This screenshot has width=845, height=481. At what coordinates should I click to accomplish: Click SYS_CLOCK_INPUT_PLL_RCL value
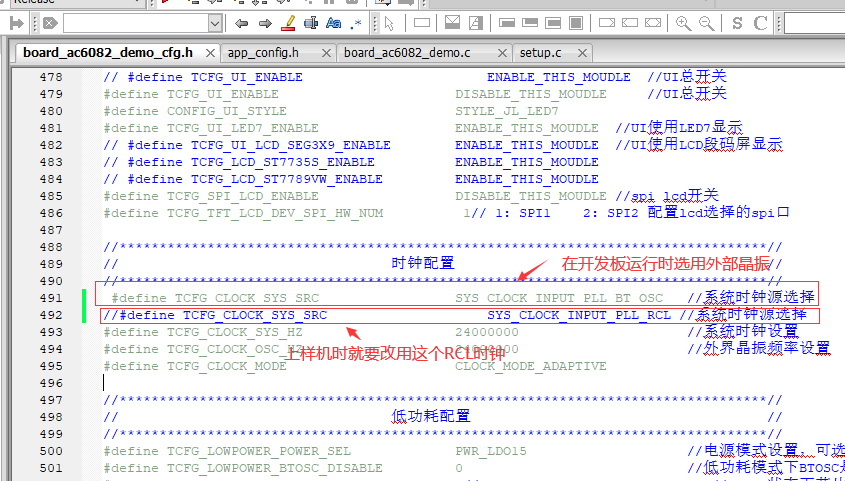pos(579,315)
